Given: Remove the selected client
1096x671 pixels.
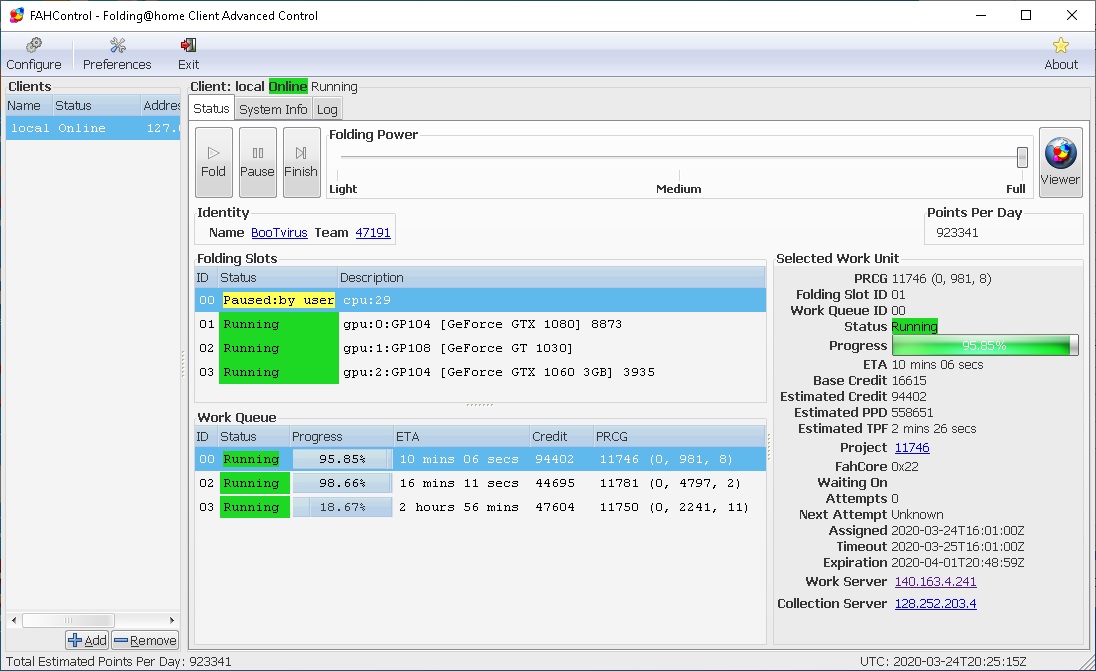Looking at the screenshot, I should point(145,640).
